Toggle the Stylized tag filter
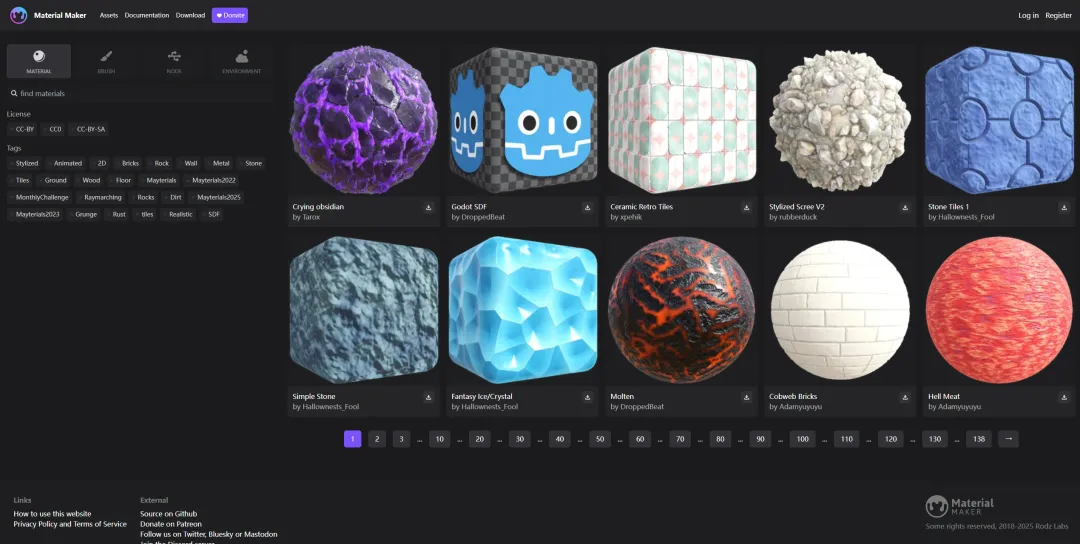 25,163
